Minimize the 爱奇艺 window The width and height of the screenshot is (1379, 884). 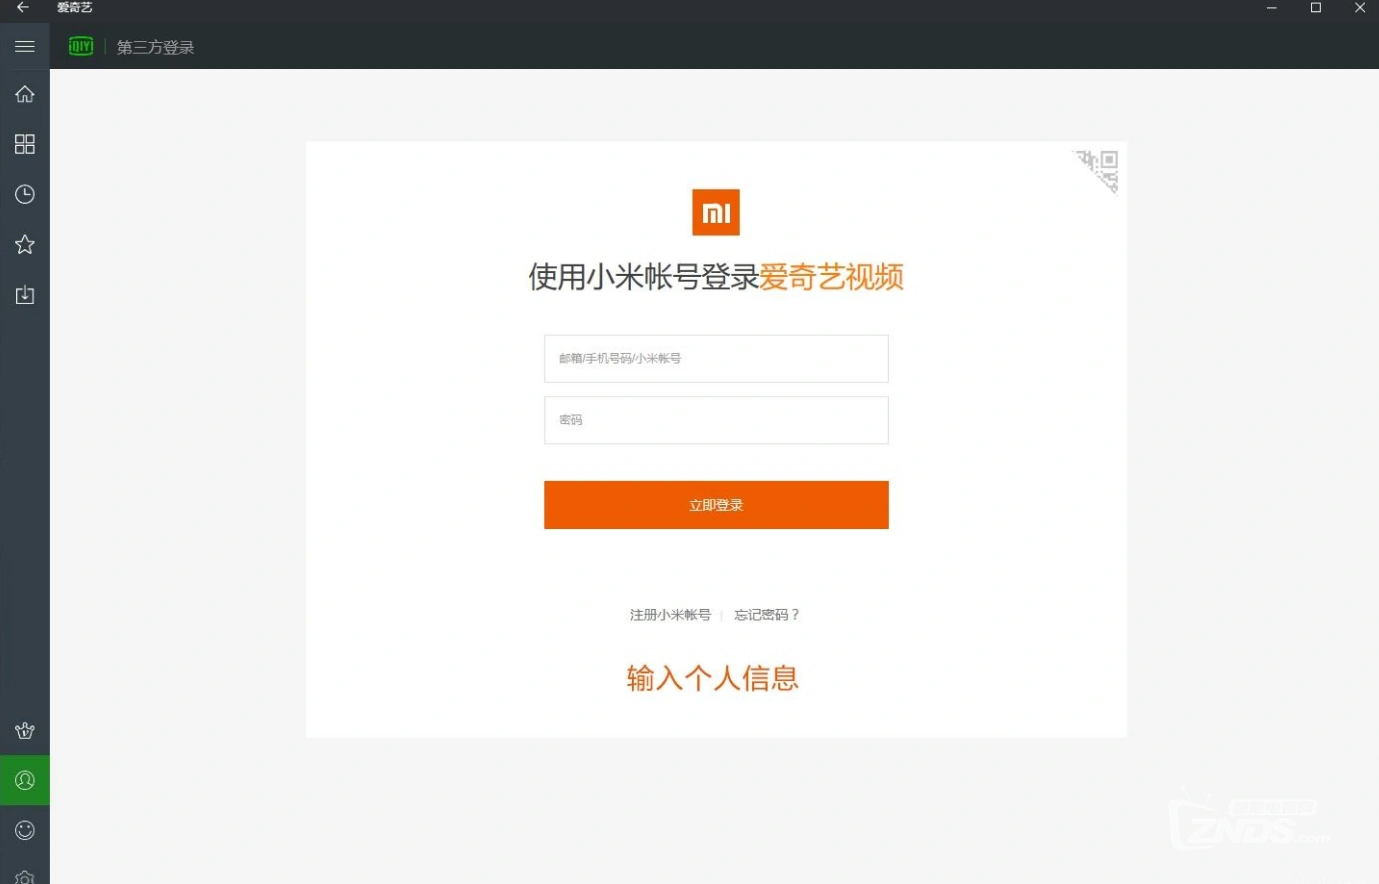pyautogui.click(x=1272, y=8)
